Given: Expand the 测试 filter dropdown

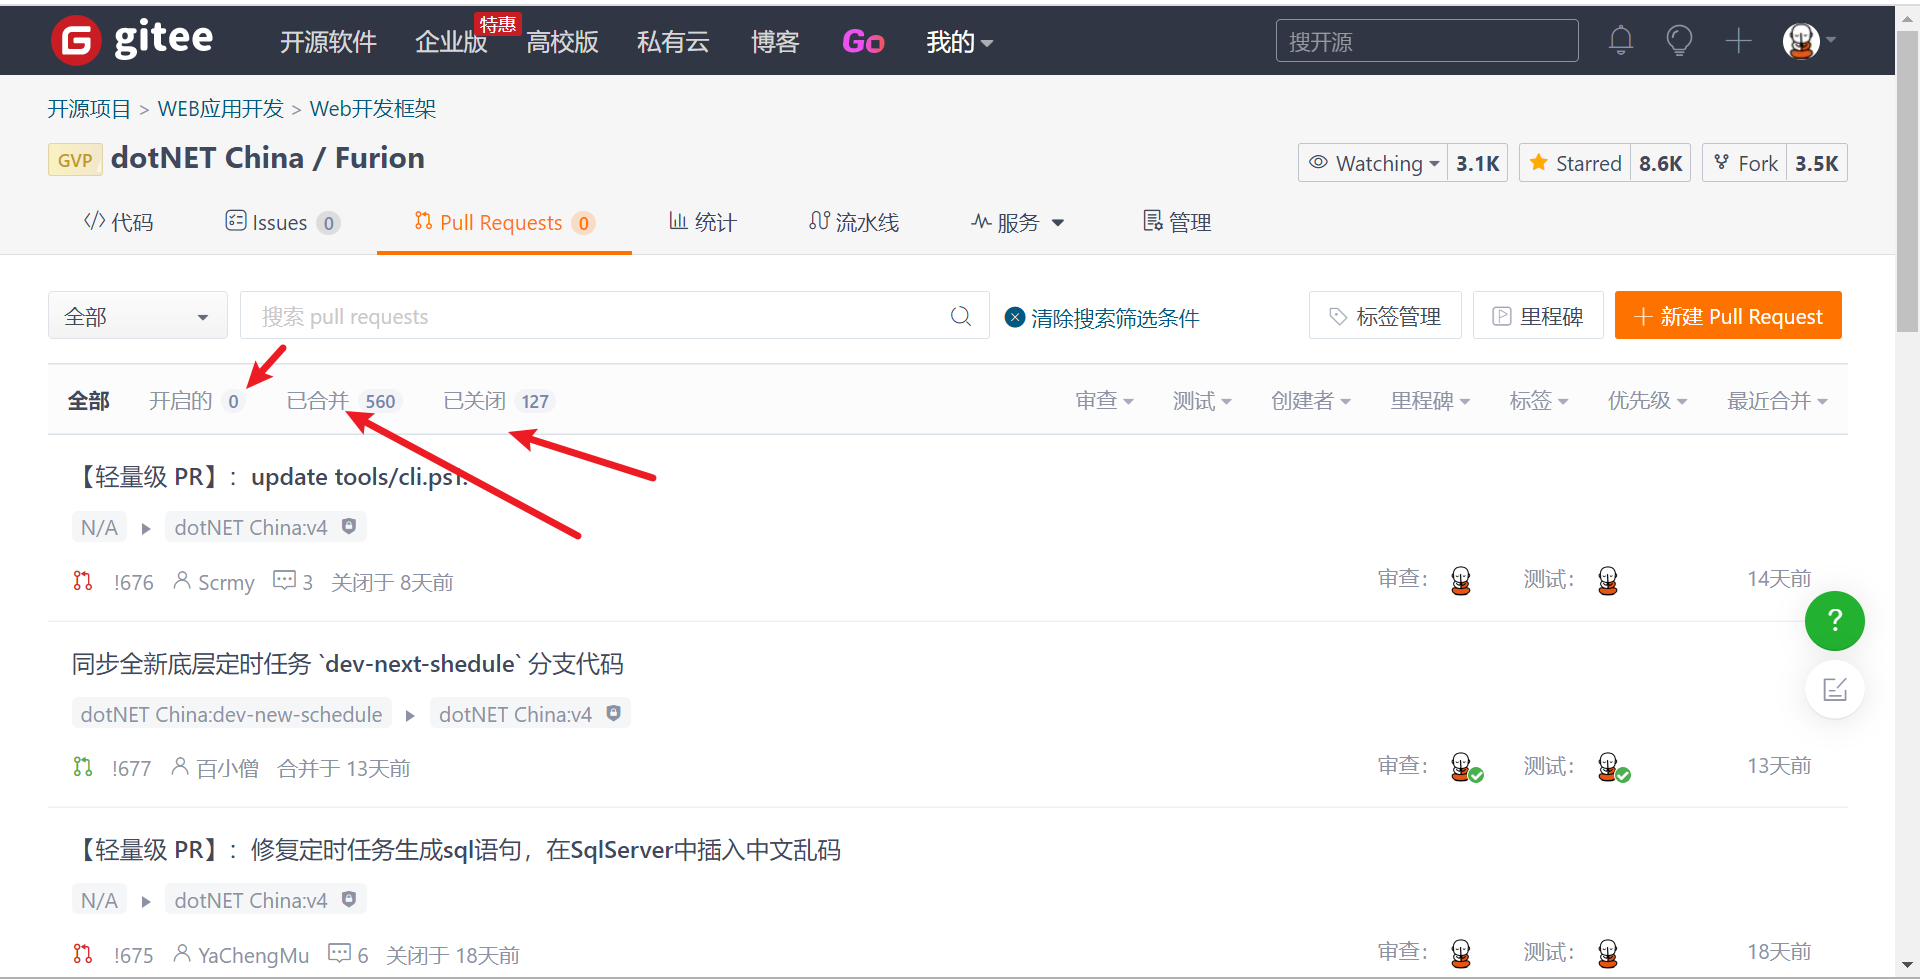Looking at the screenshot, I should coord(1202,401).
